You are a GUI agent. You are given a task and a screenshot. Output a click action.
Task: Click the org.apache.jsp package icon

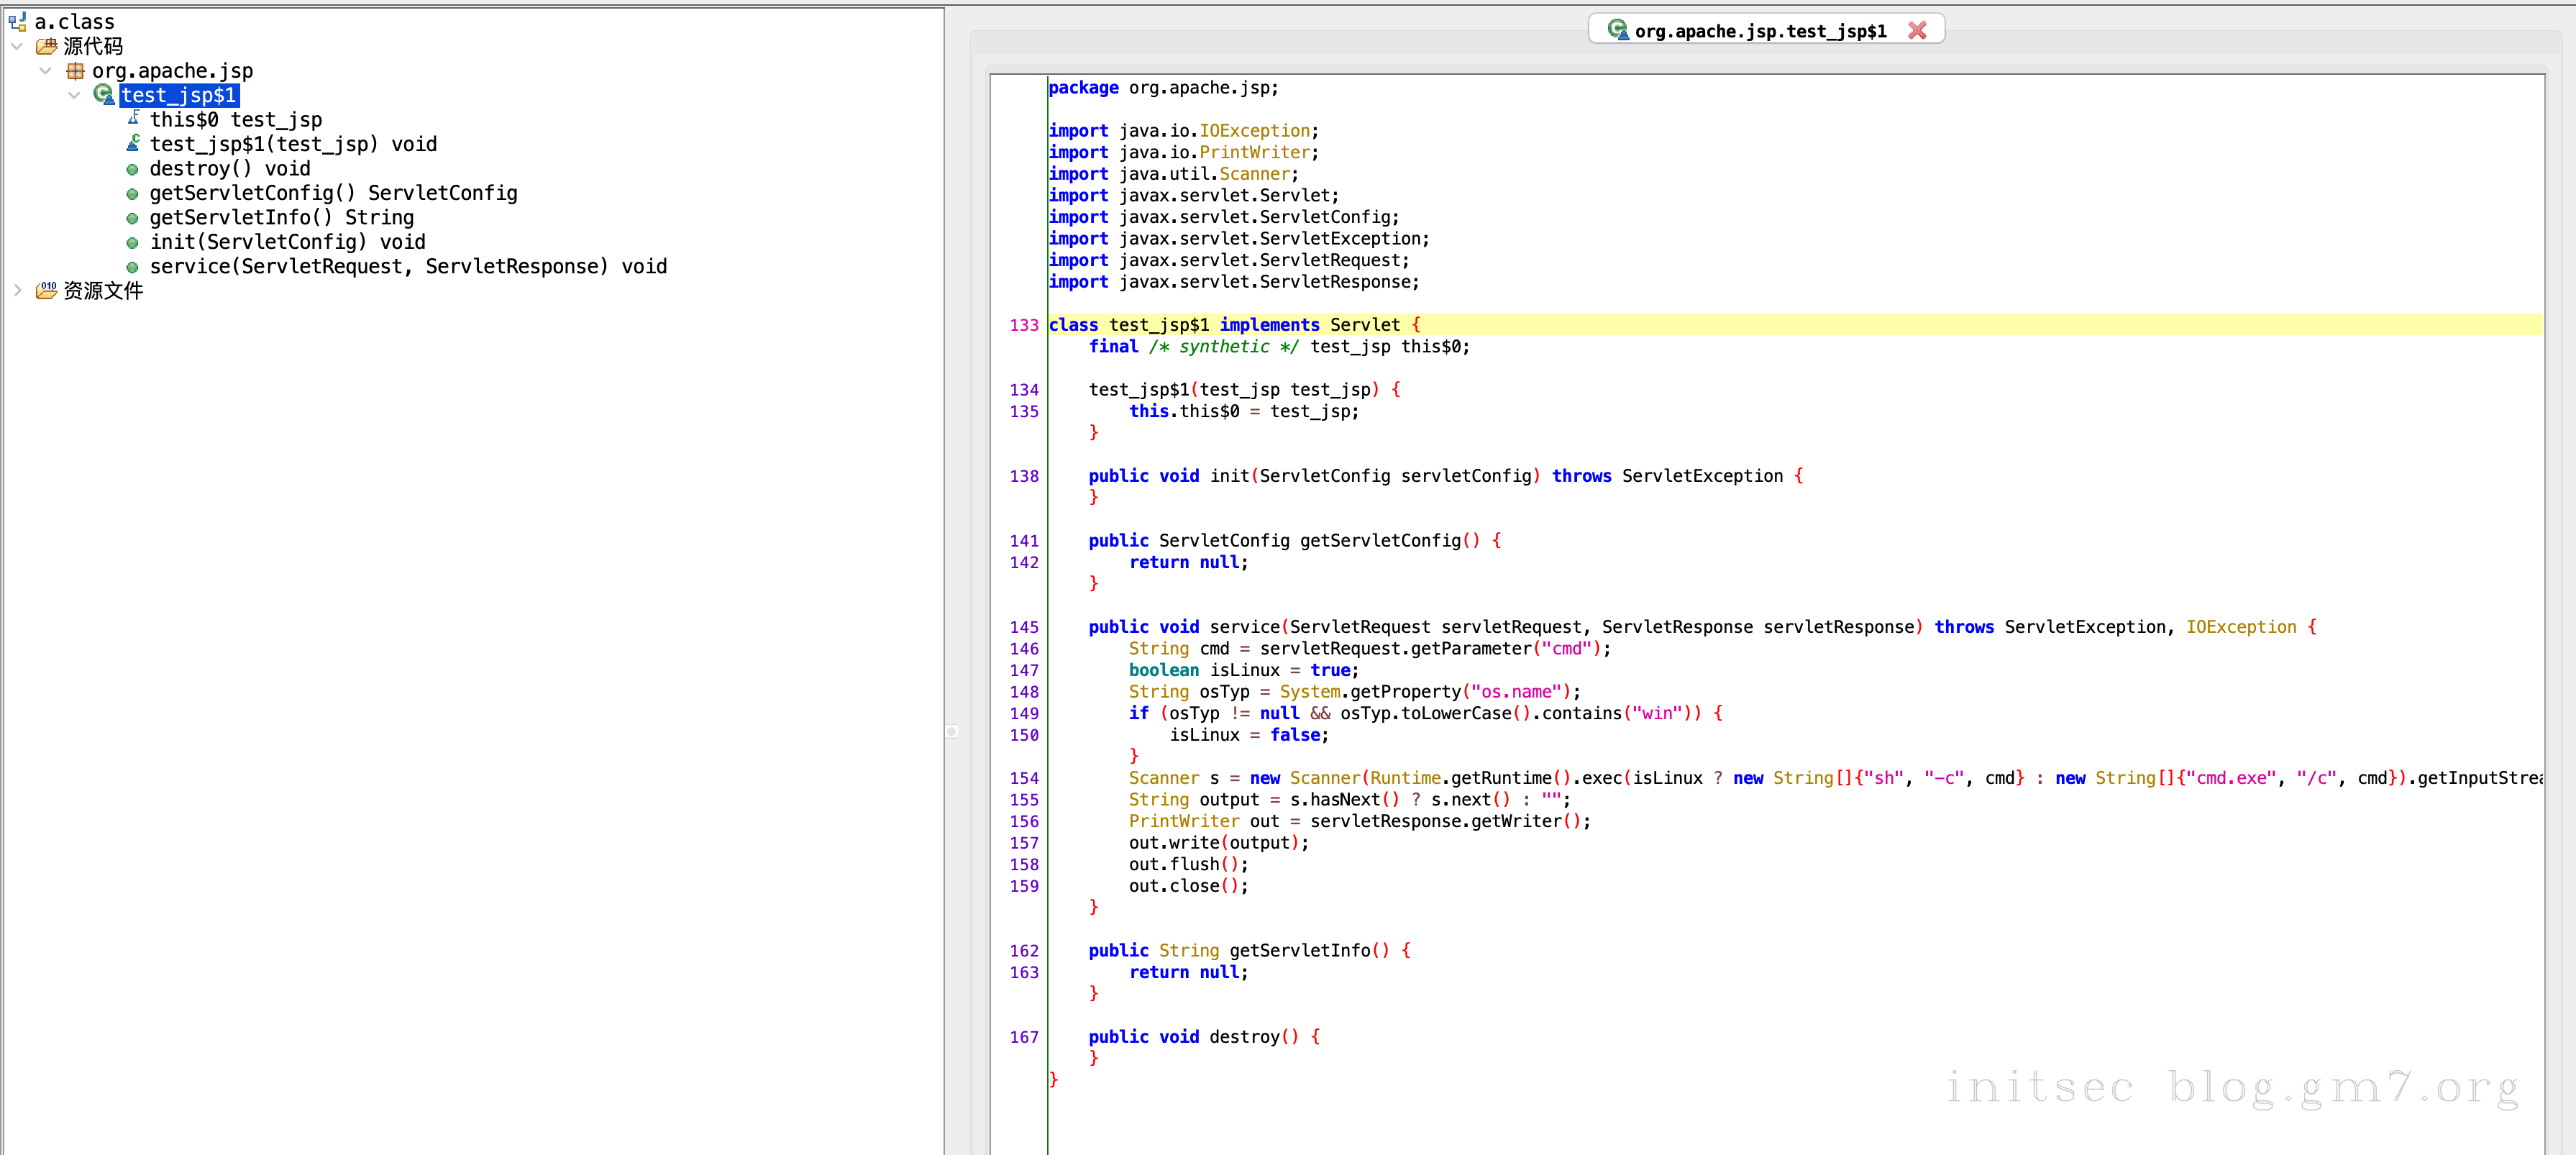point(75,71)
